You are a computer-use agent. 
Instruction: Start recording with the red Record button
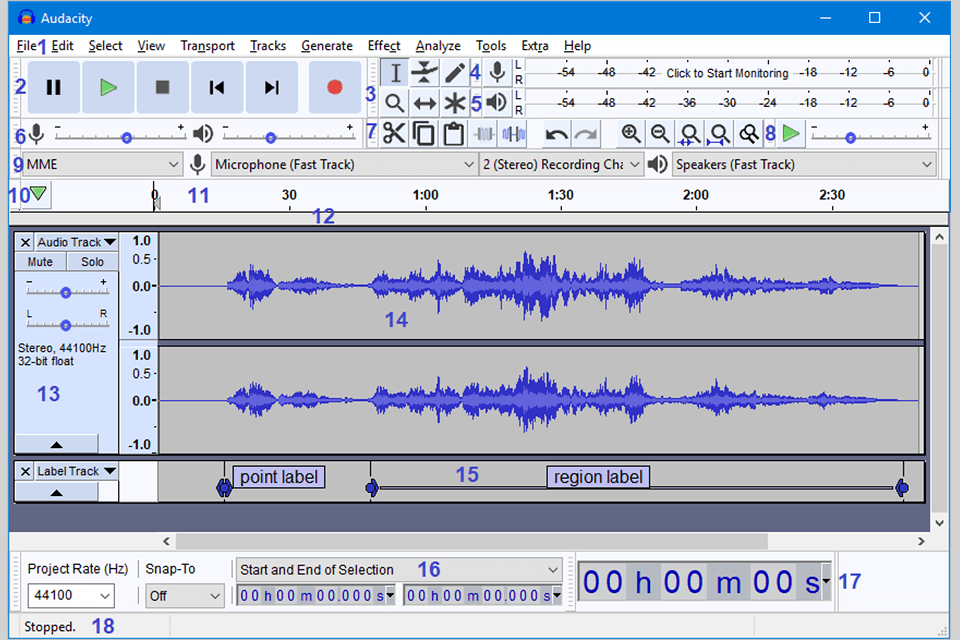334,88
